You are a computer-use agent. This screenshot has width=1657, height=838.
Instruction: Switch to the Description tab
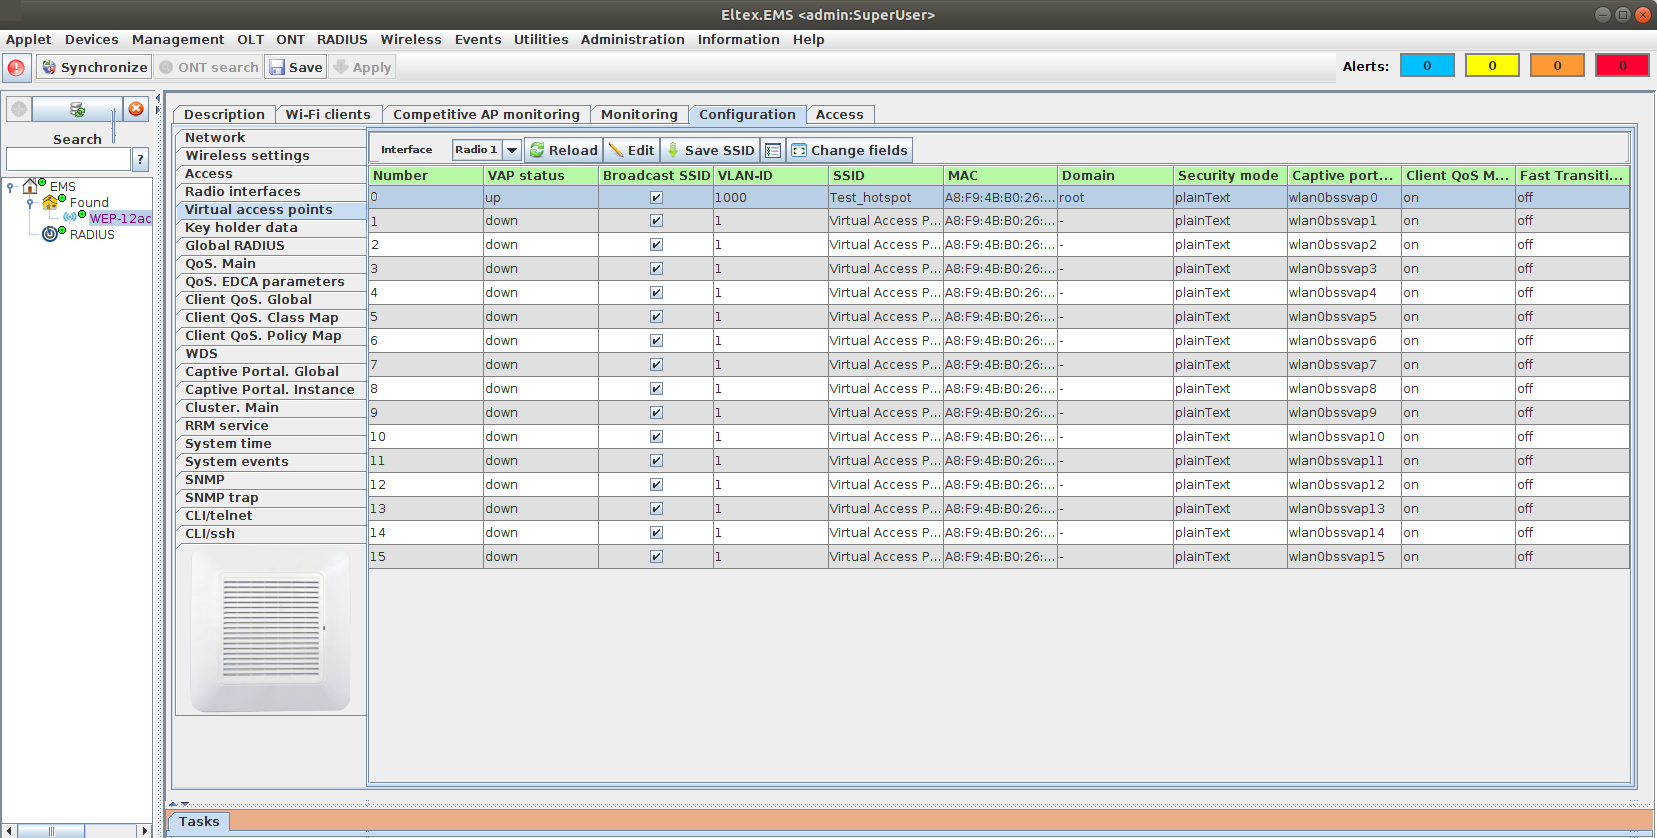click(224, 115)
